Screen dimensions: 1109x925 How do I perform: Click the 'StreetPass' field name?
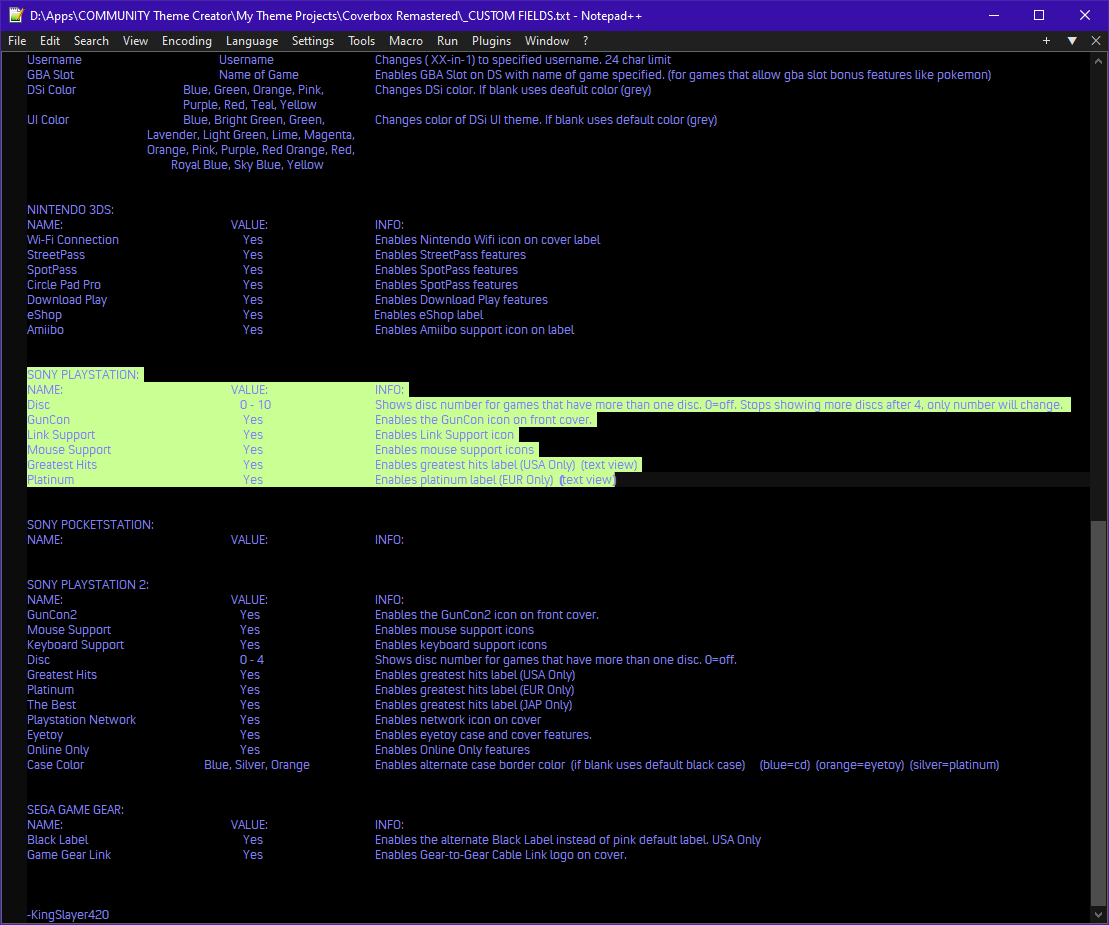coord(56,255)
